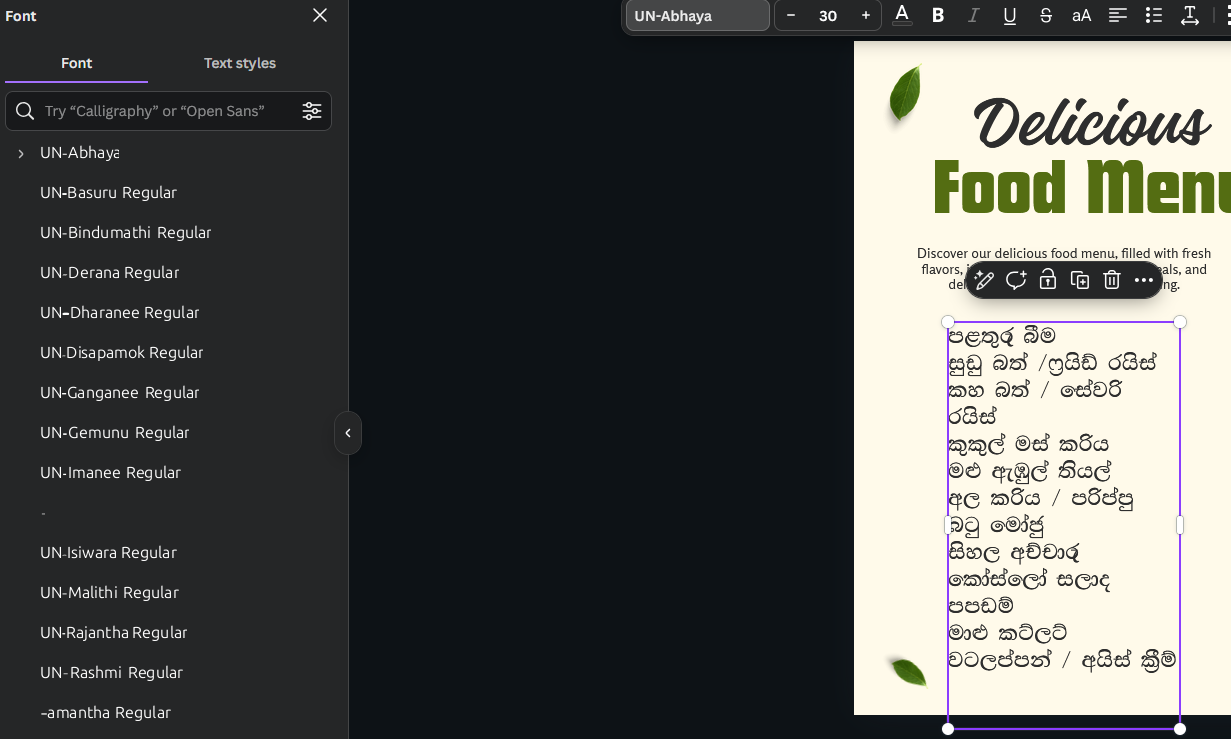This screenshot has height=739, width=1231.
Task: Grab the text box bottom-left handle
Action: (x=948, y=728)
